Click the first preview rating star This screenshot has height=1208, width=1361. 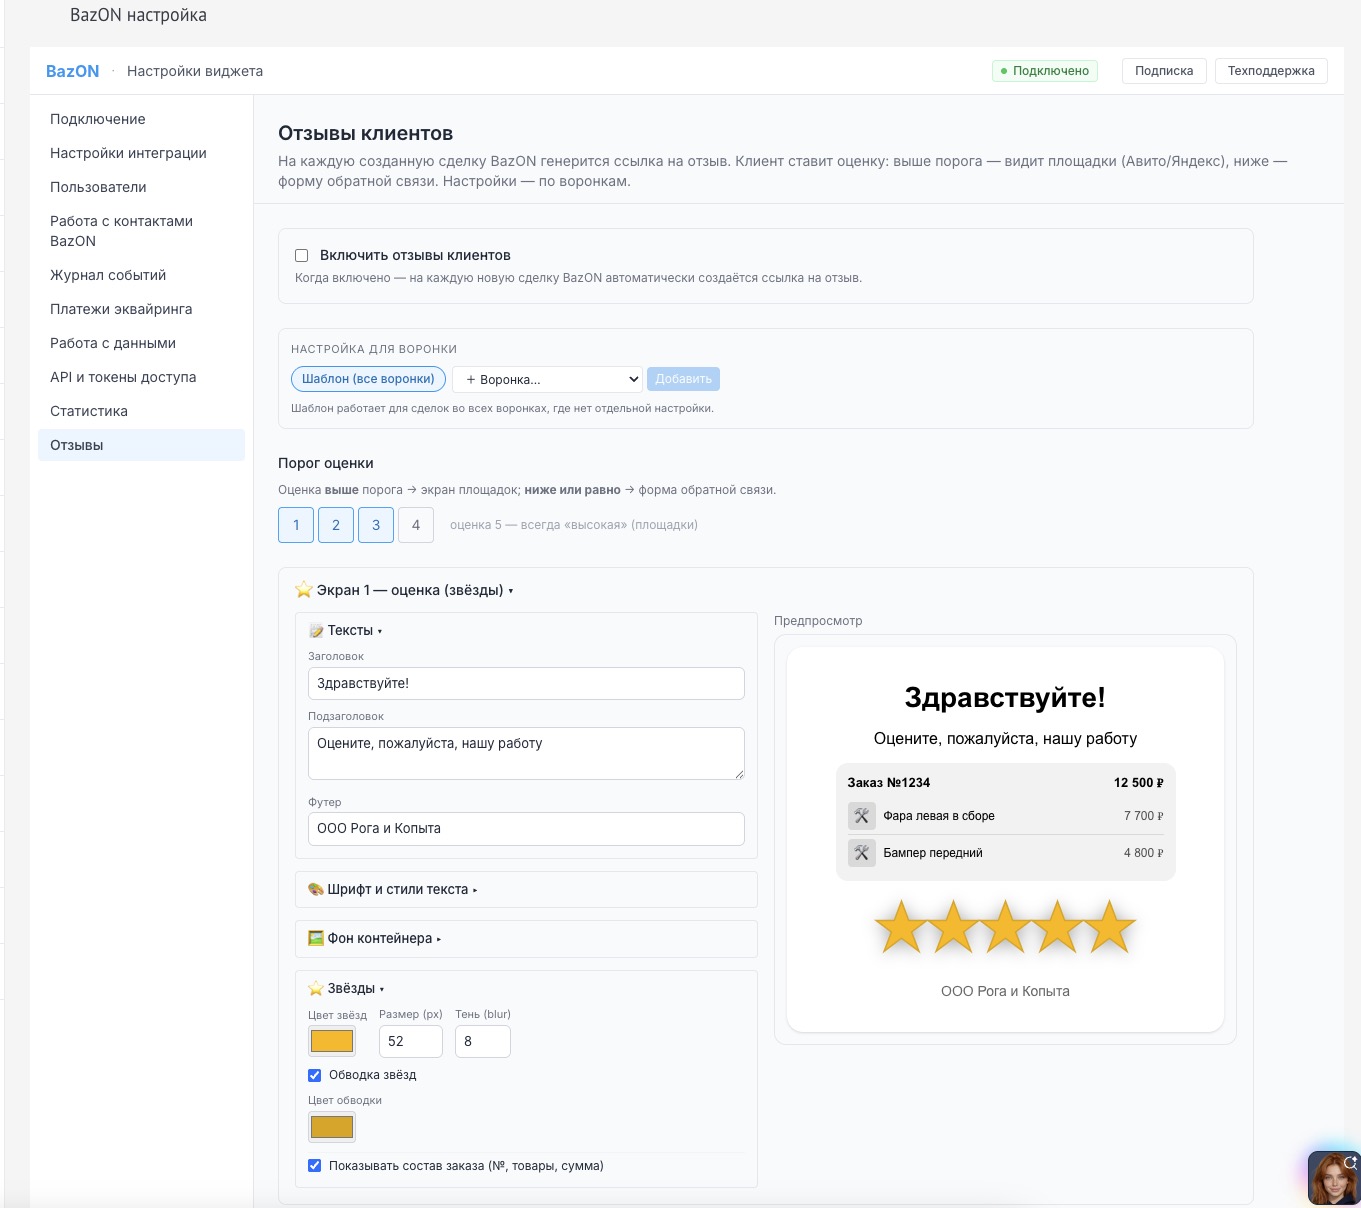(901, 927)
